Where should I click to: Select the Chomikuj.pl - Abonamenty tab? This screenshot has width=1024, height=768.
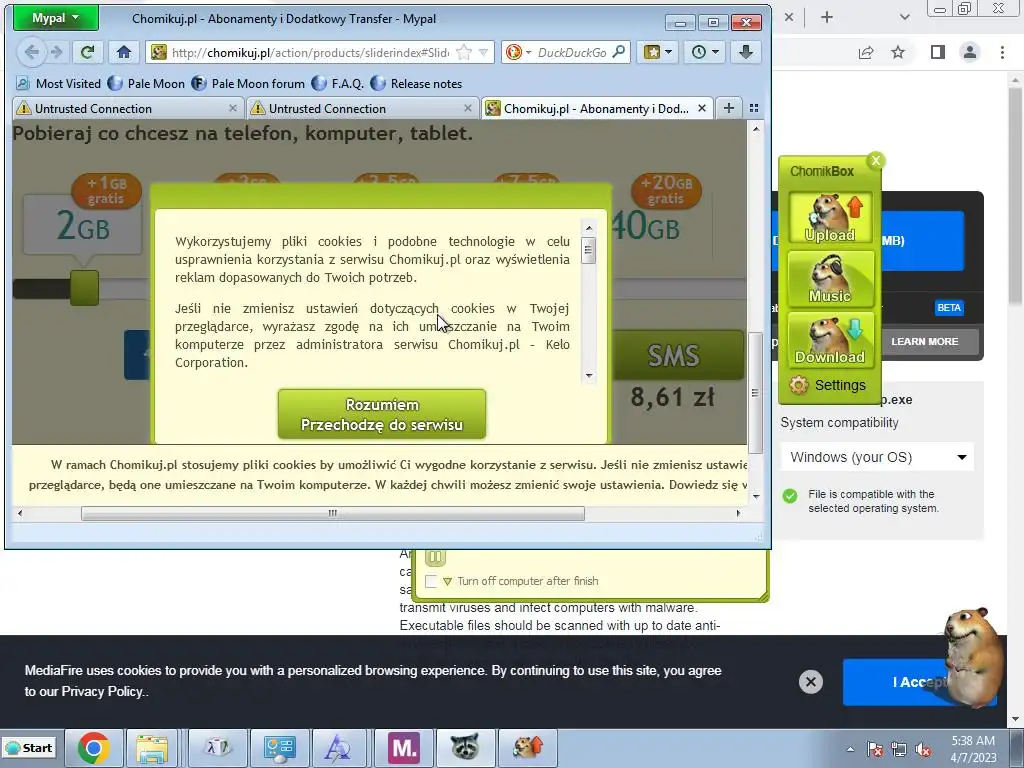[596, 108]
